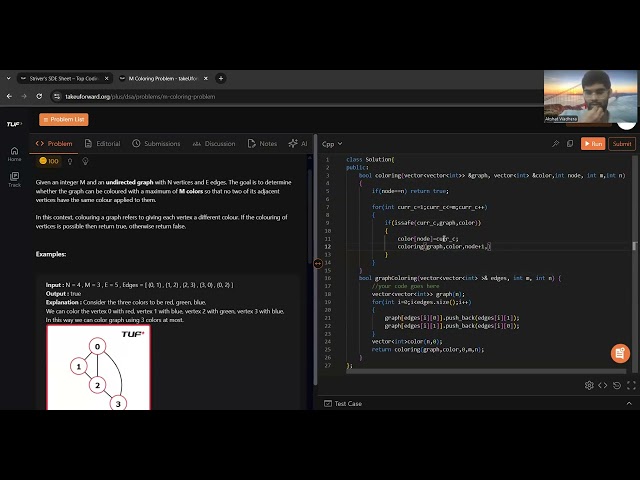Go back in browser
640x480 pixels.
[x=9, y=96]
